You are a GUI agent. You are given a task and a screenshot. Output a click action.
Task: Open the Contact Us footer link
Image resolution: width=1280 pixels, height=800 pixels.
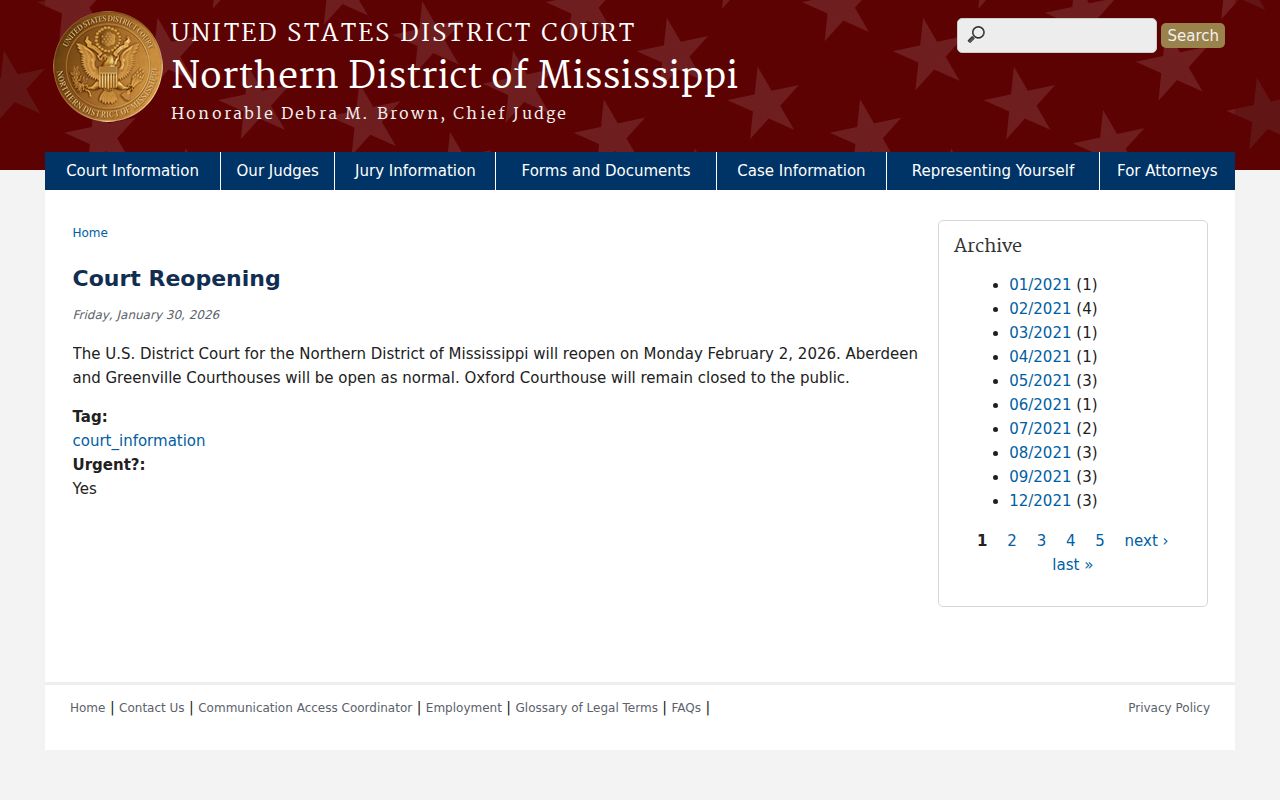pos(152,708)
